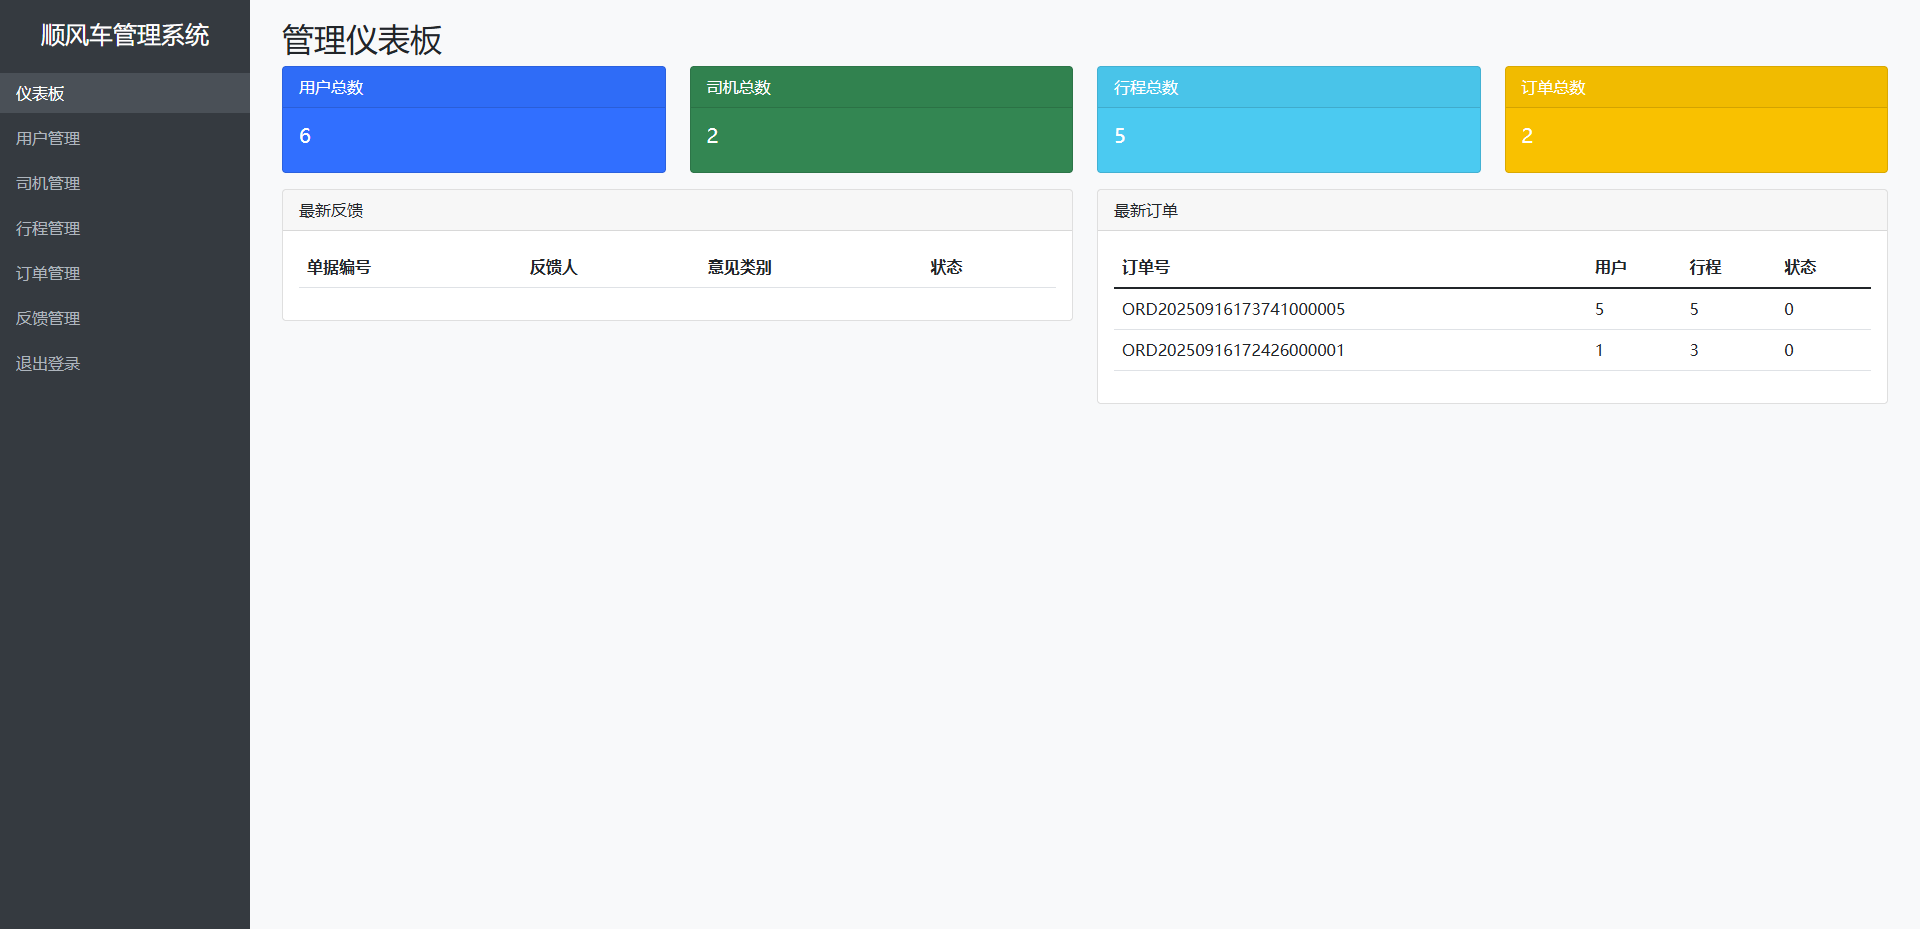The height and width of the screenshot is (929, 1920).
Task: Click the yellow 订单总数 card
Action: tap(1695, 119)
